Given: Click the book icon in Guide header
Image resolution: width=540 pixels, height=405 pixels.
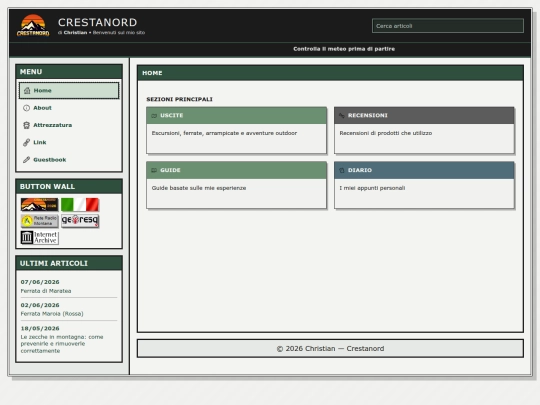Looking at the screenshot, I should click(154, 170).
